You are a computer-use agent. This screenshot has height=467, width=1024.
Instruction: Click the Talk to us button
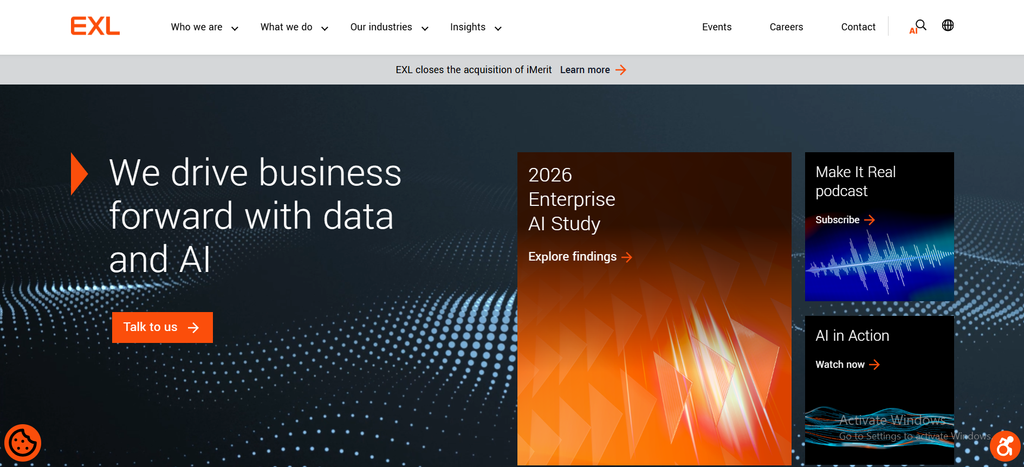(x=162, y=327)
